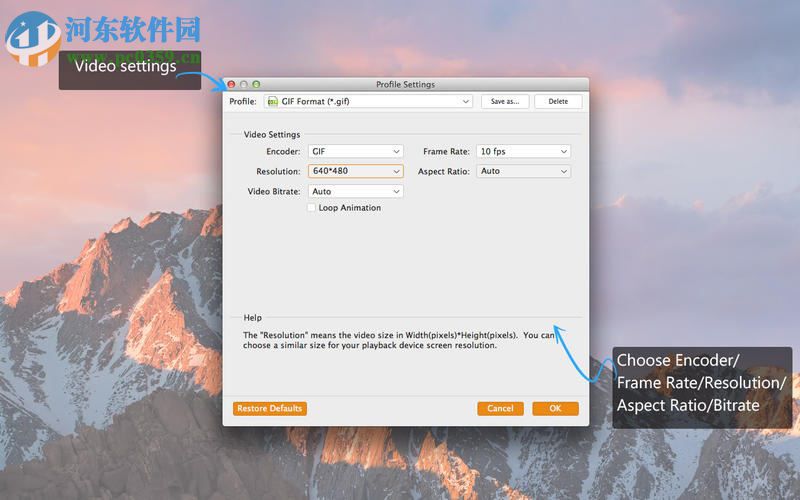Image resolution: width=800 pixels, height=500 pixels.
Task: Click the "Video Bitrate:" label
Action: (274, 191)
